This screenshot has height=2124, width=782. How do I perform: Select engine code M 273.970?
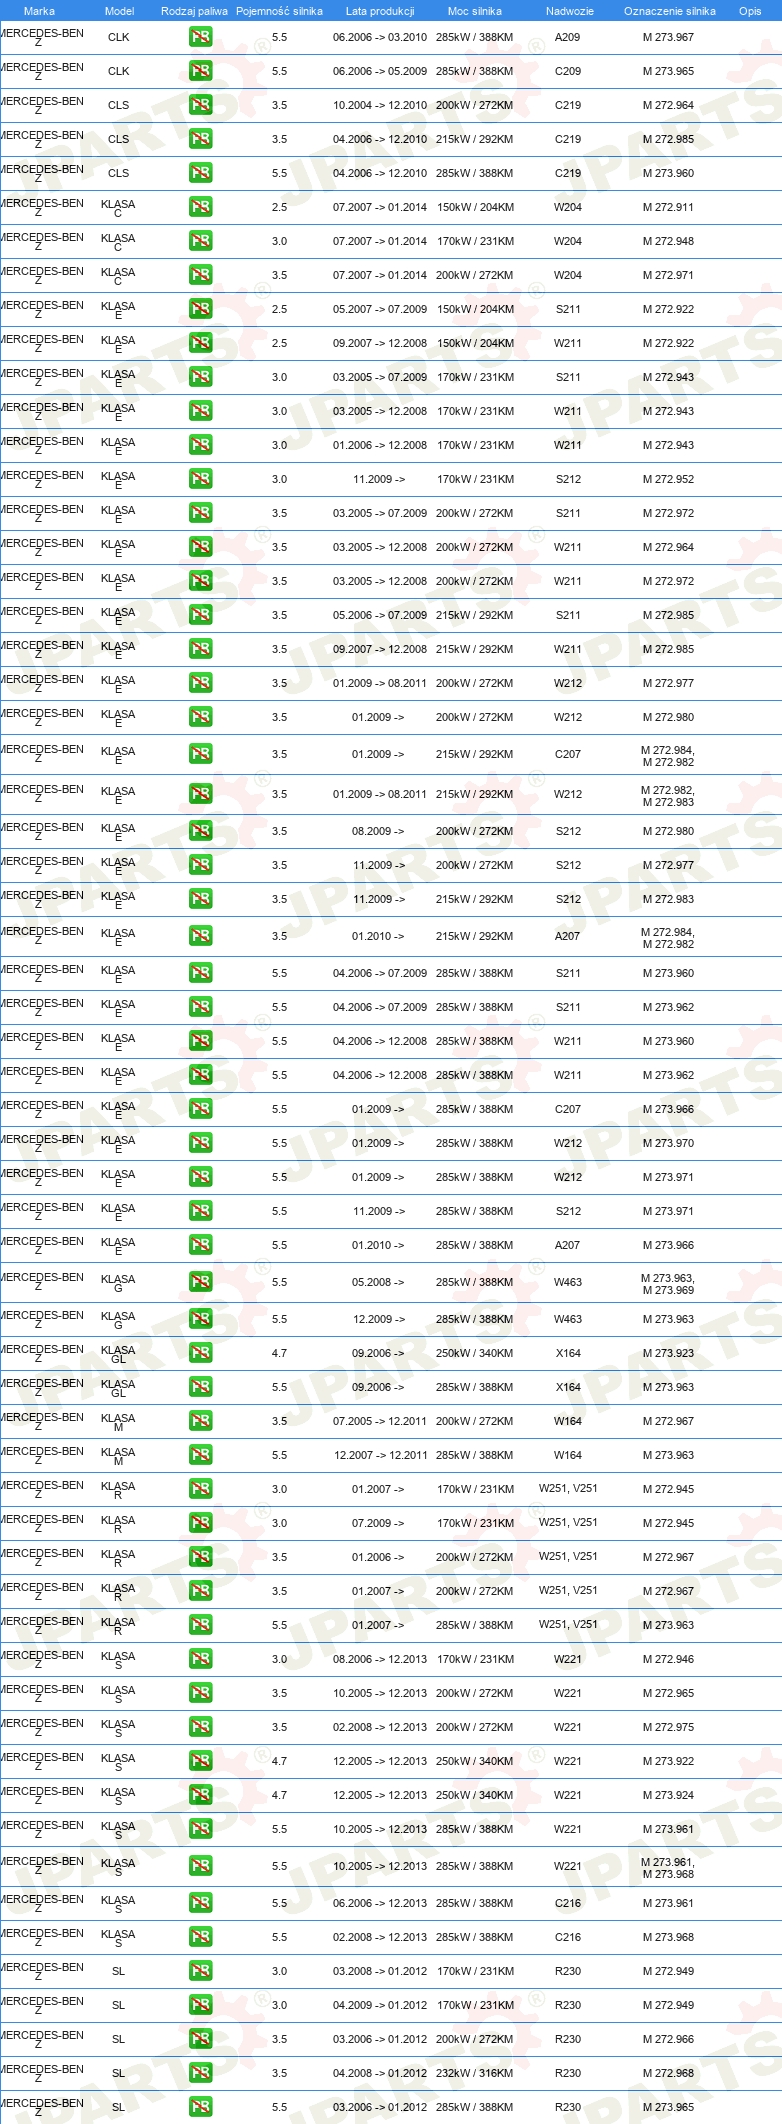click(x=668, y=1143)
